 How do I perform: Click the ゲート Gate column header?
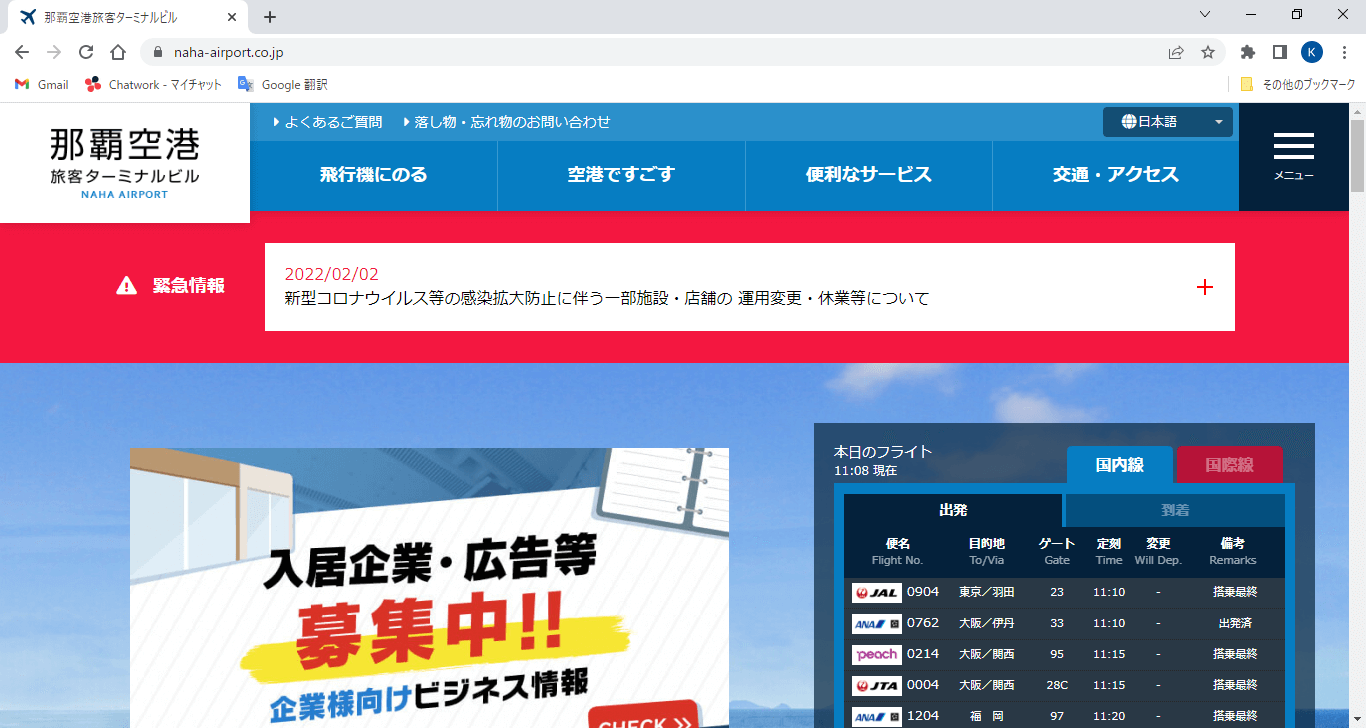pos(1057,551)
